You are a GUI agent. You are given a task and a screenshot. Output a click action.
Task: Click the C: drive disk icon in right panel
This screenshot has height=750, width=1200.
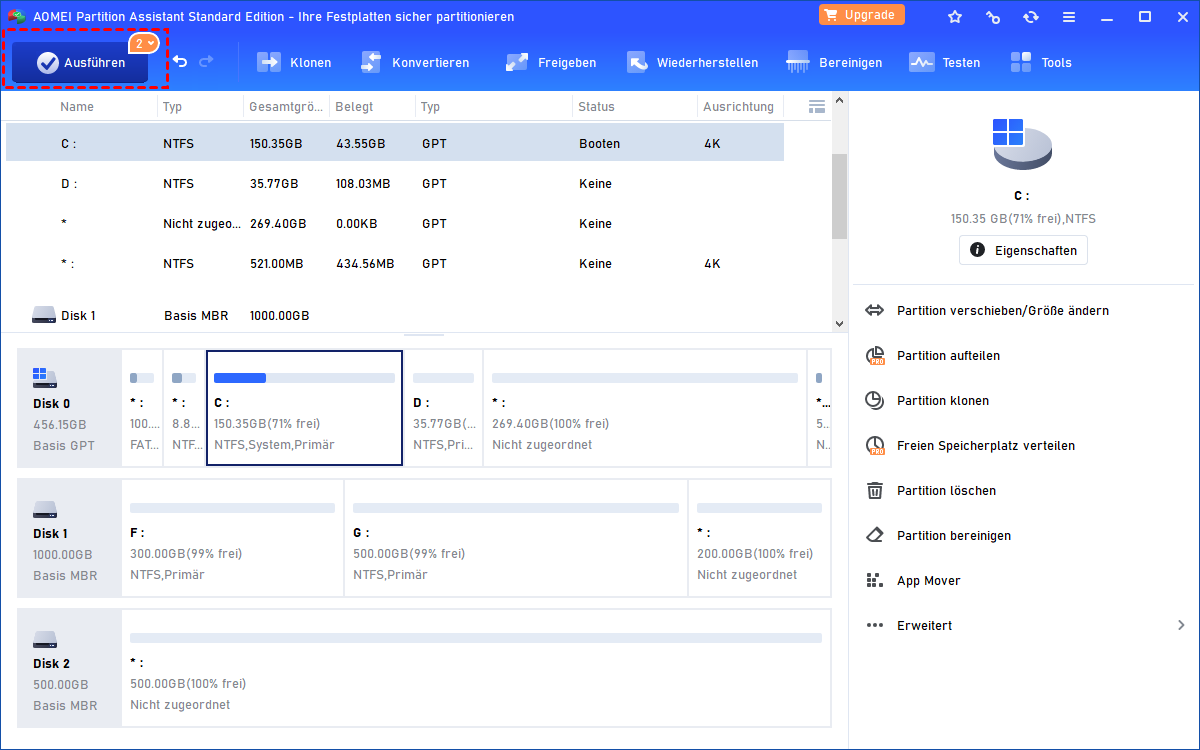click(1022, 144)
